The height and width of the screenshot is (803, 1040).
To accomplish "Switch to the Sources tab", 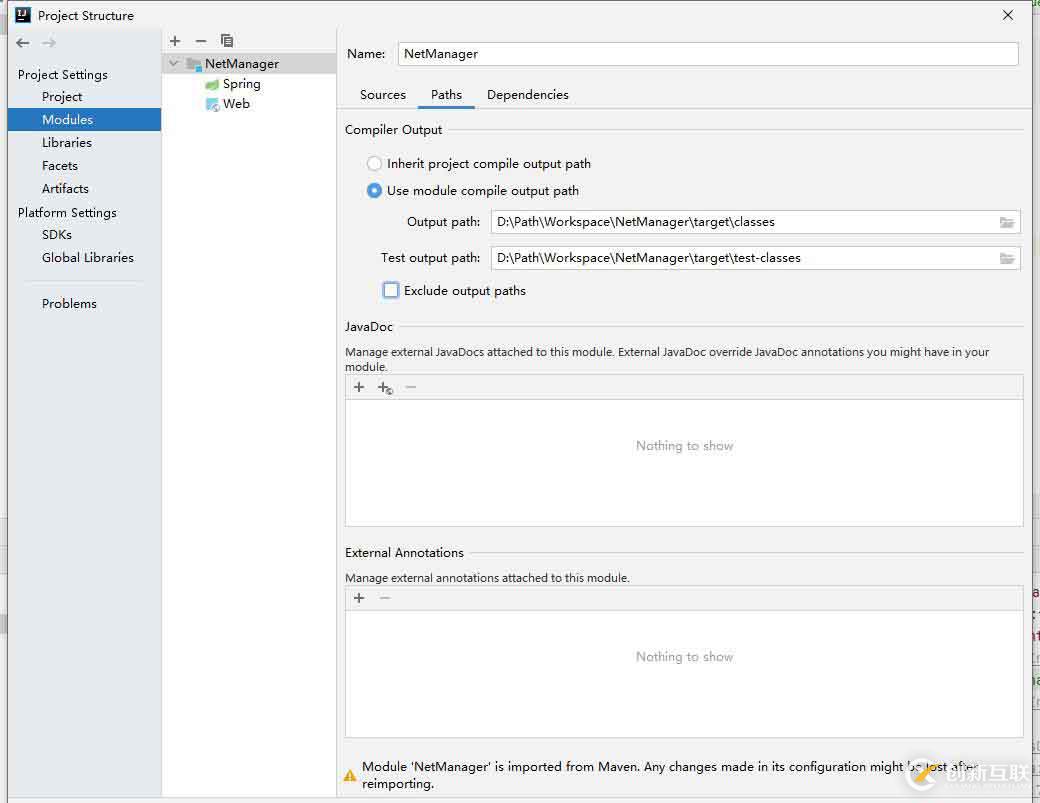I will [x=383, y=95].
